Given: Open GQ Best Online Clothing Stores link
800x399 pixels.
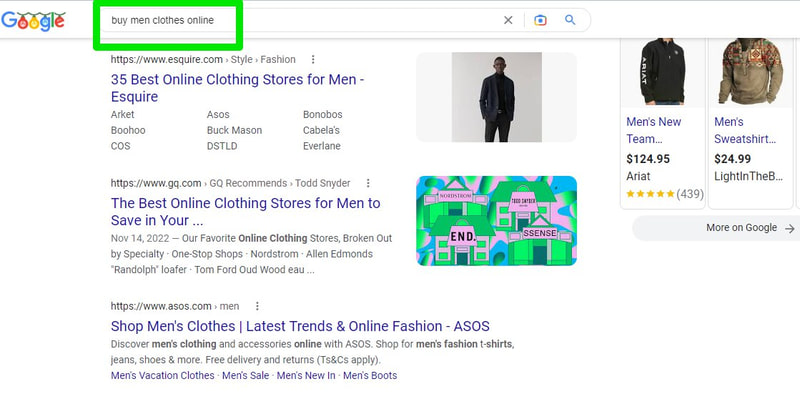Looking at the screenshot, I should tap(245, 211).
